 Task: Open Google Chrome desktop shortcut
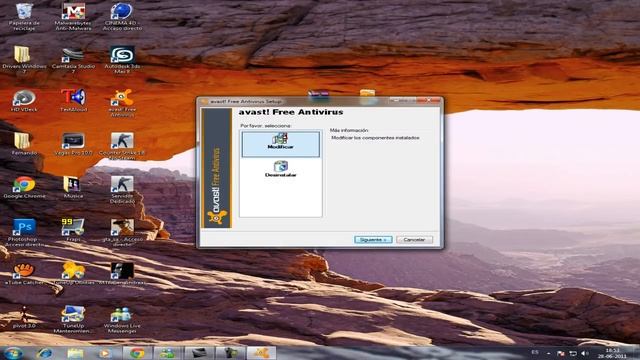[x=24, y=187]
